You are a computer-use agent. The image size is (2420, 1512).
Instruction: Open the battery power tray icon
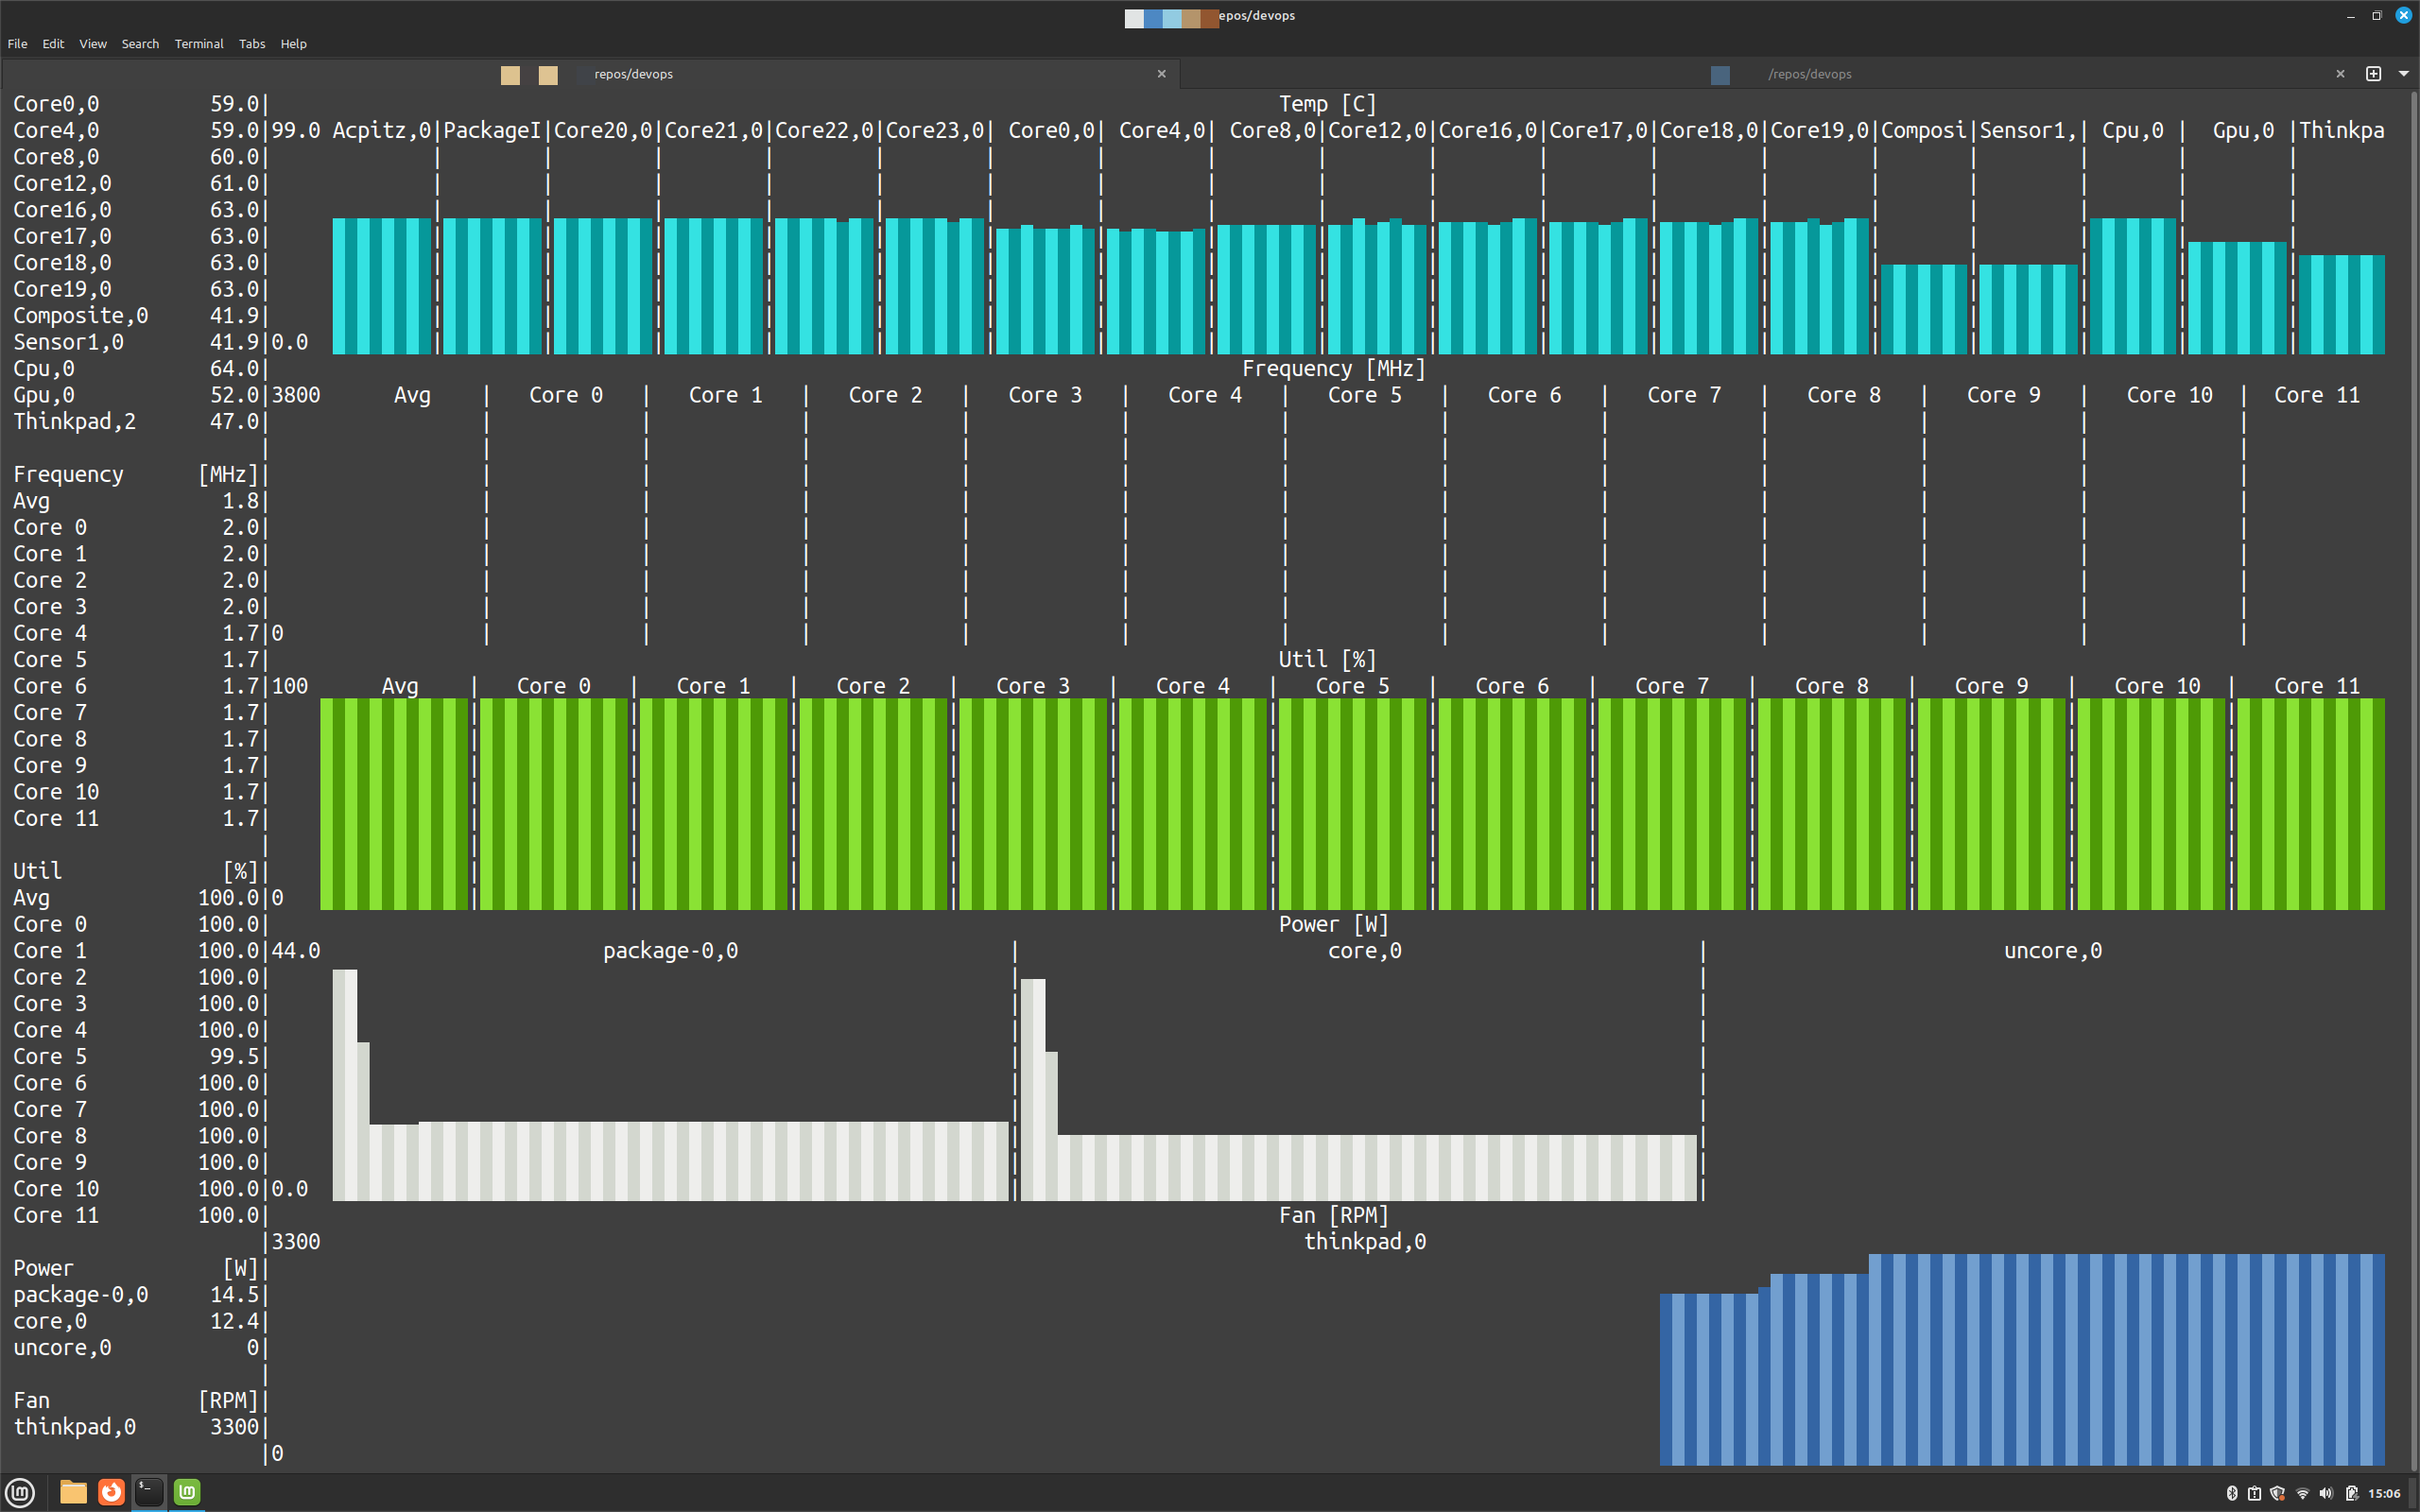(2351, 1493)
